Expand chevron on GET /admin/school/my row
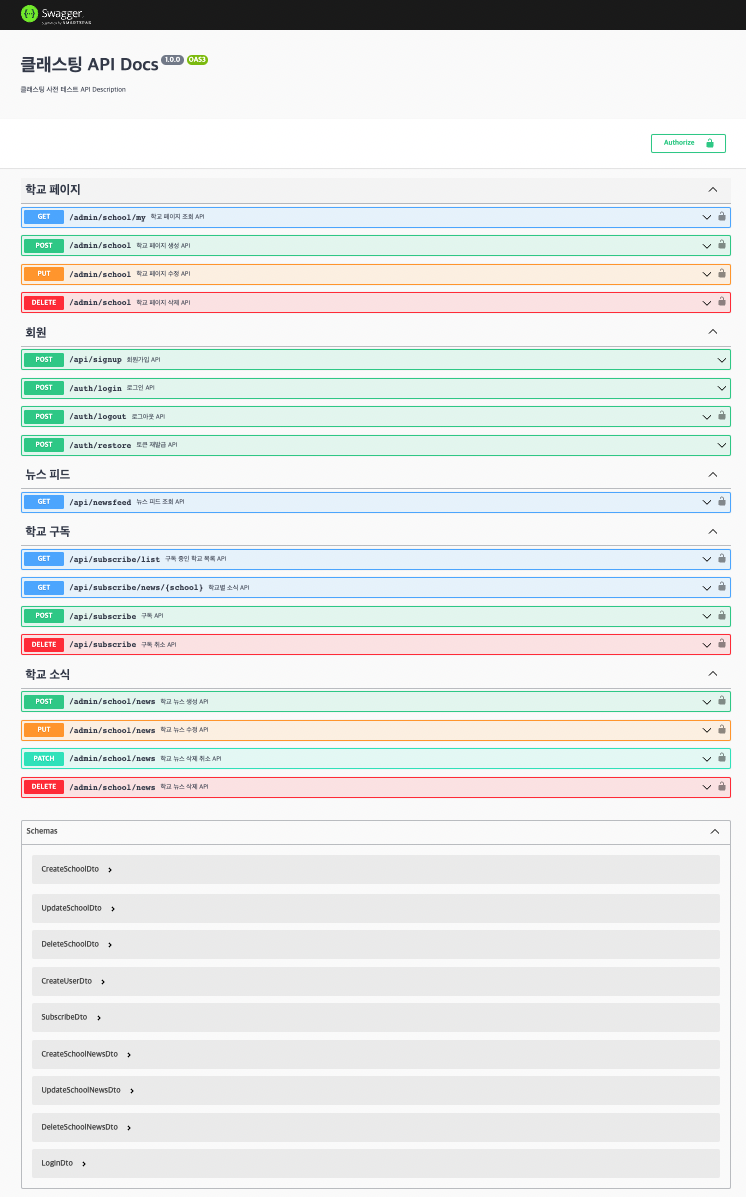 tap(707, 217)
